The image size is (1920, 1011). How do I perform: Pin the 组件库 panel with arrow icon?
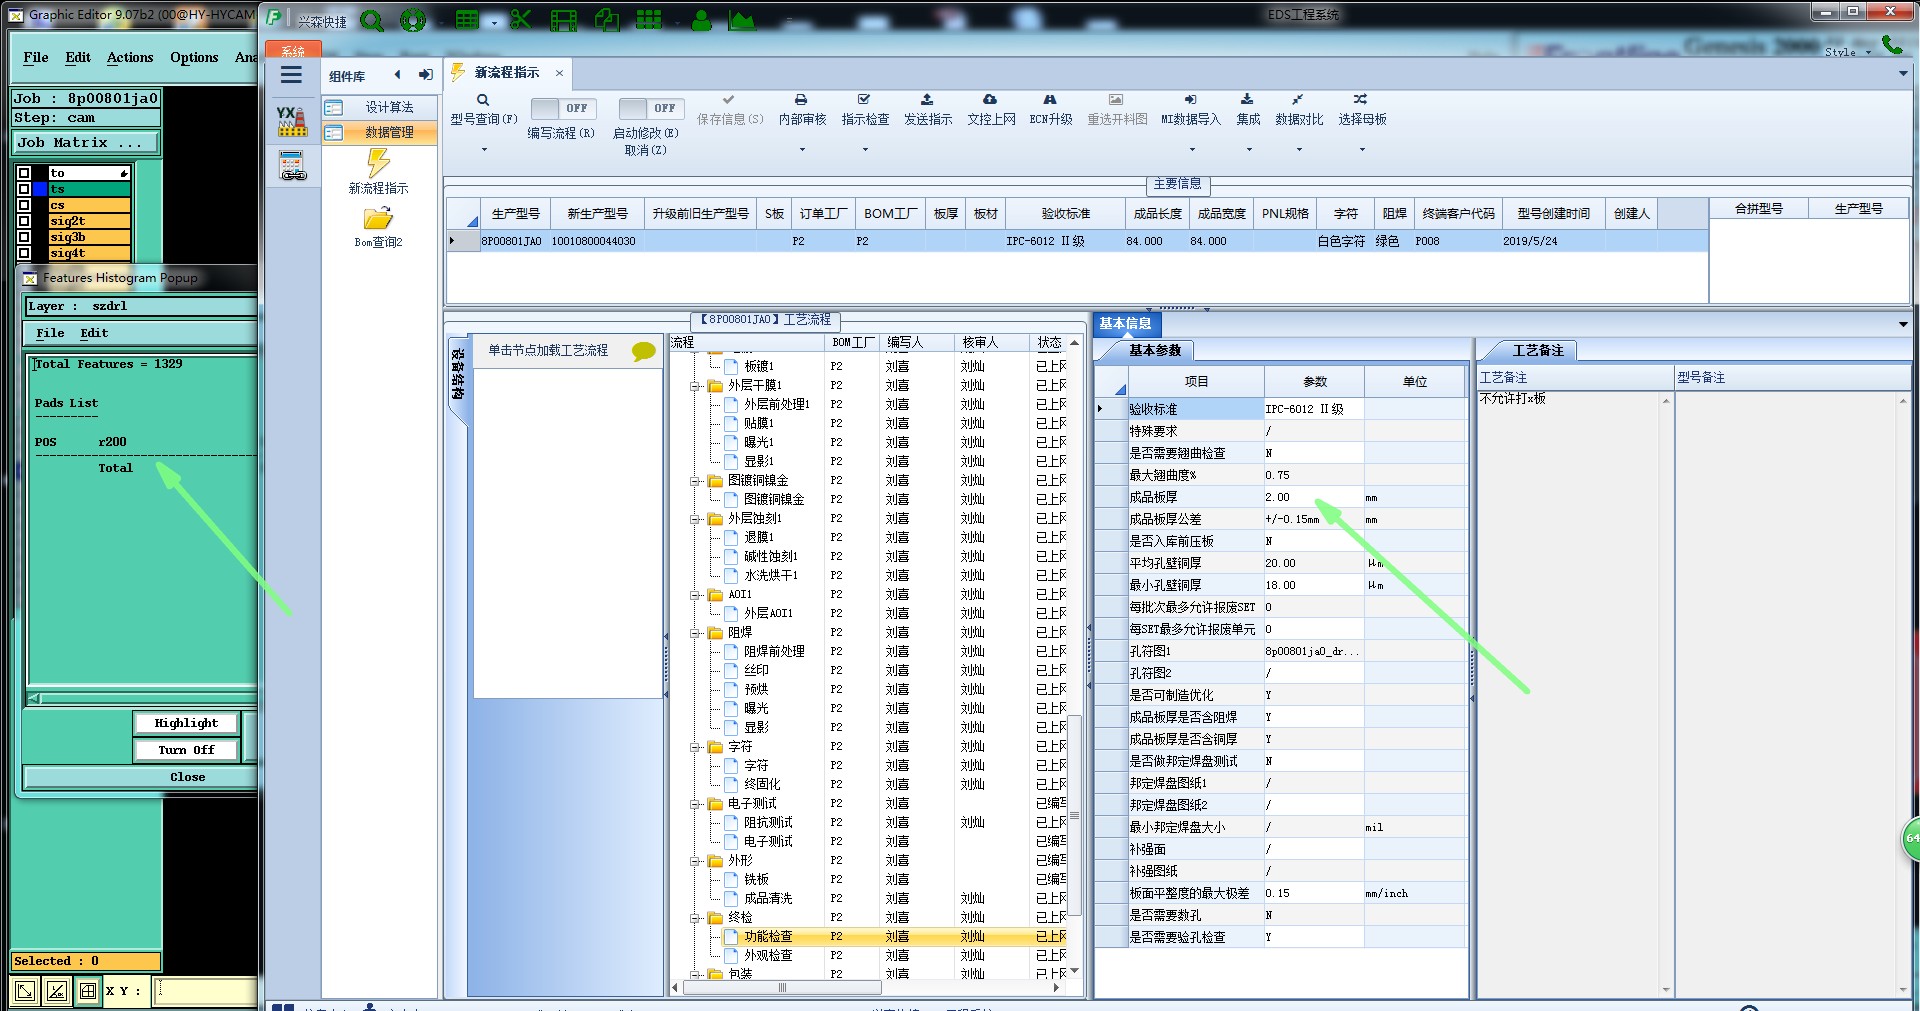pos(426,75)
